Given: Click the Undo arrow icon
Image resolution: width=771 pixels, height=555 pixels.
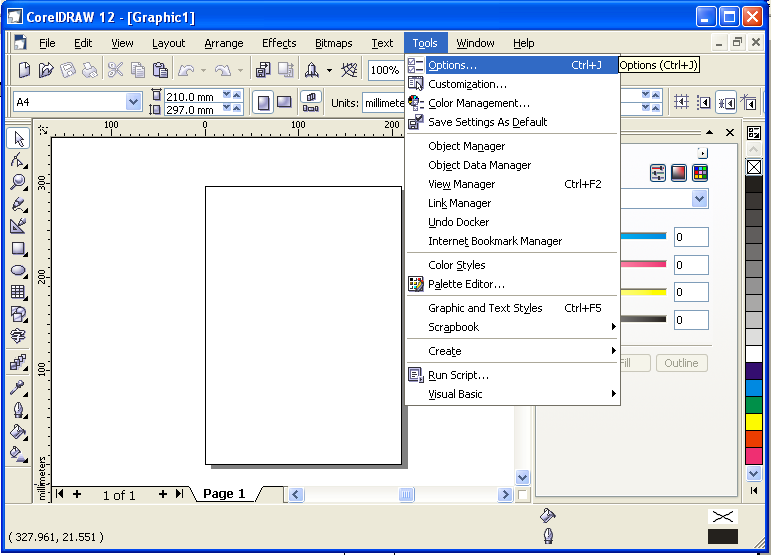Looking at the screenshot, I should 186,70.
